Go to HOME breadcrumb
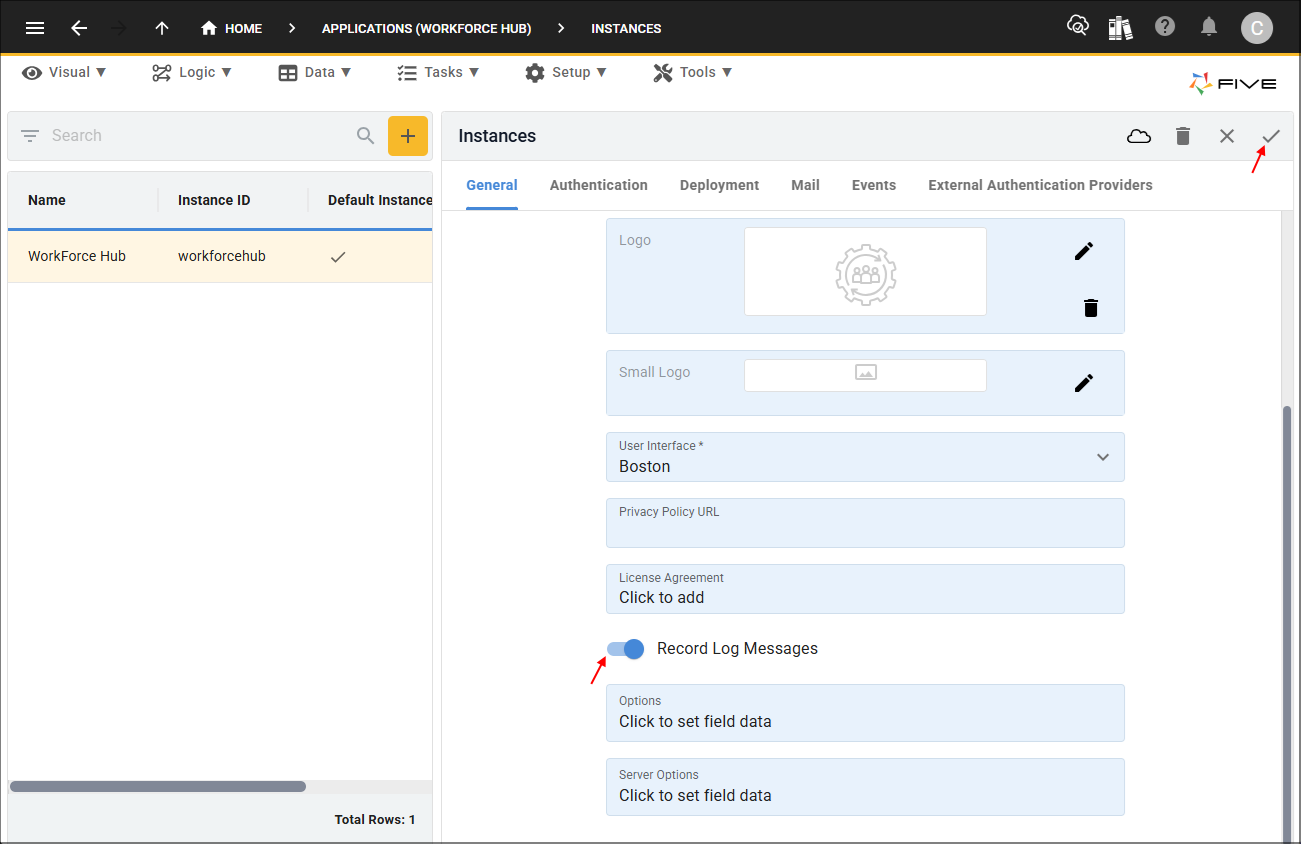 click(231, 28)
